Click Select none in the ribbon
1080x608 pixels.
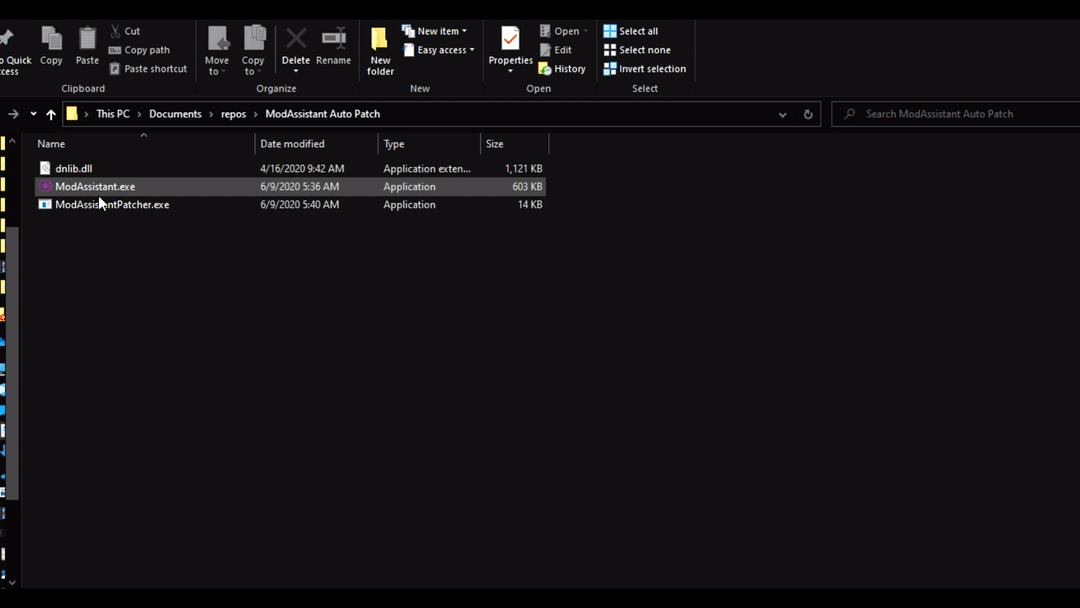pyautogui.click(x=637, y=50)
